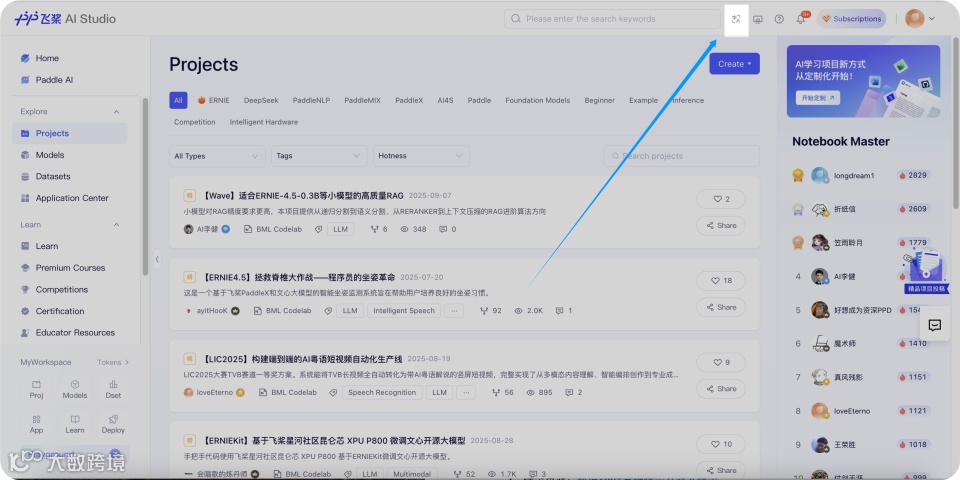The height and width of the screenshot is (480, 960).
Task: Open the Wave RAG project title
Action: 302,196
